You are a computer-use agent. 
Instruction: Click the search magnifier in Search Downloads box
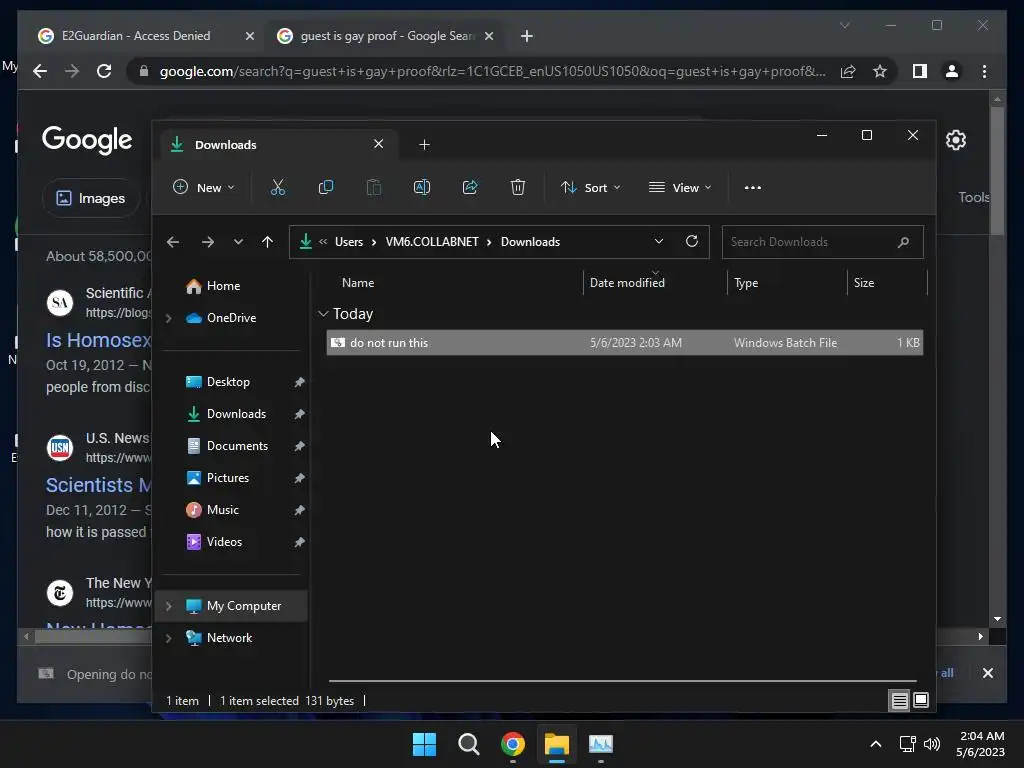tap(903, 242)
